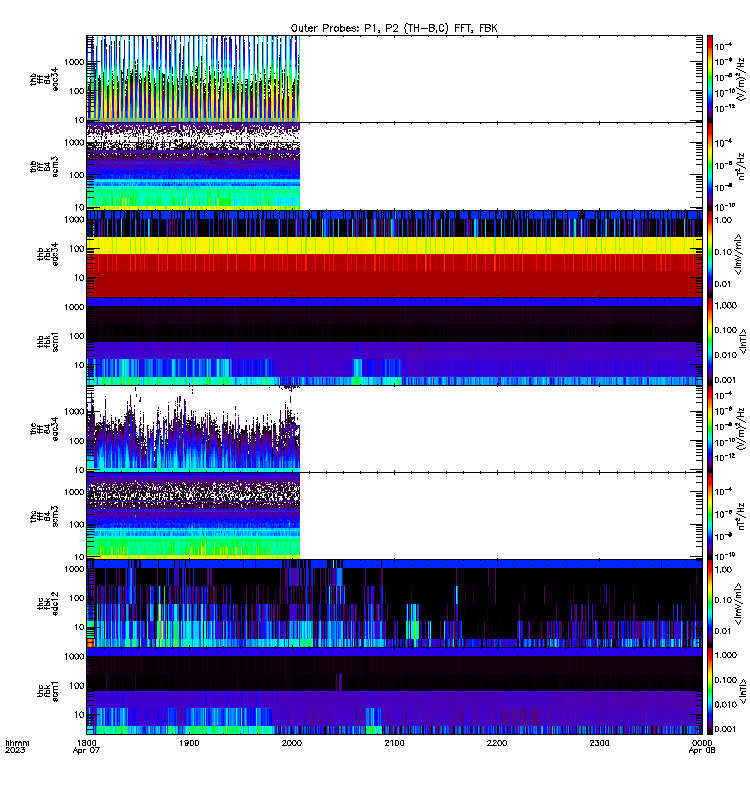This screenshot has width=750, height=800.
Task: Click the yellow band in thb fbk edc34
Action: coord(394,245)
